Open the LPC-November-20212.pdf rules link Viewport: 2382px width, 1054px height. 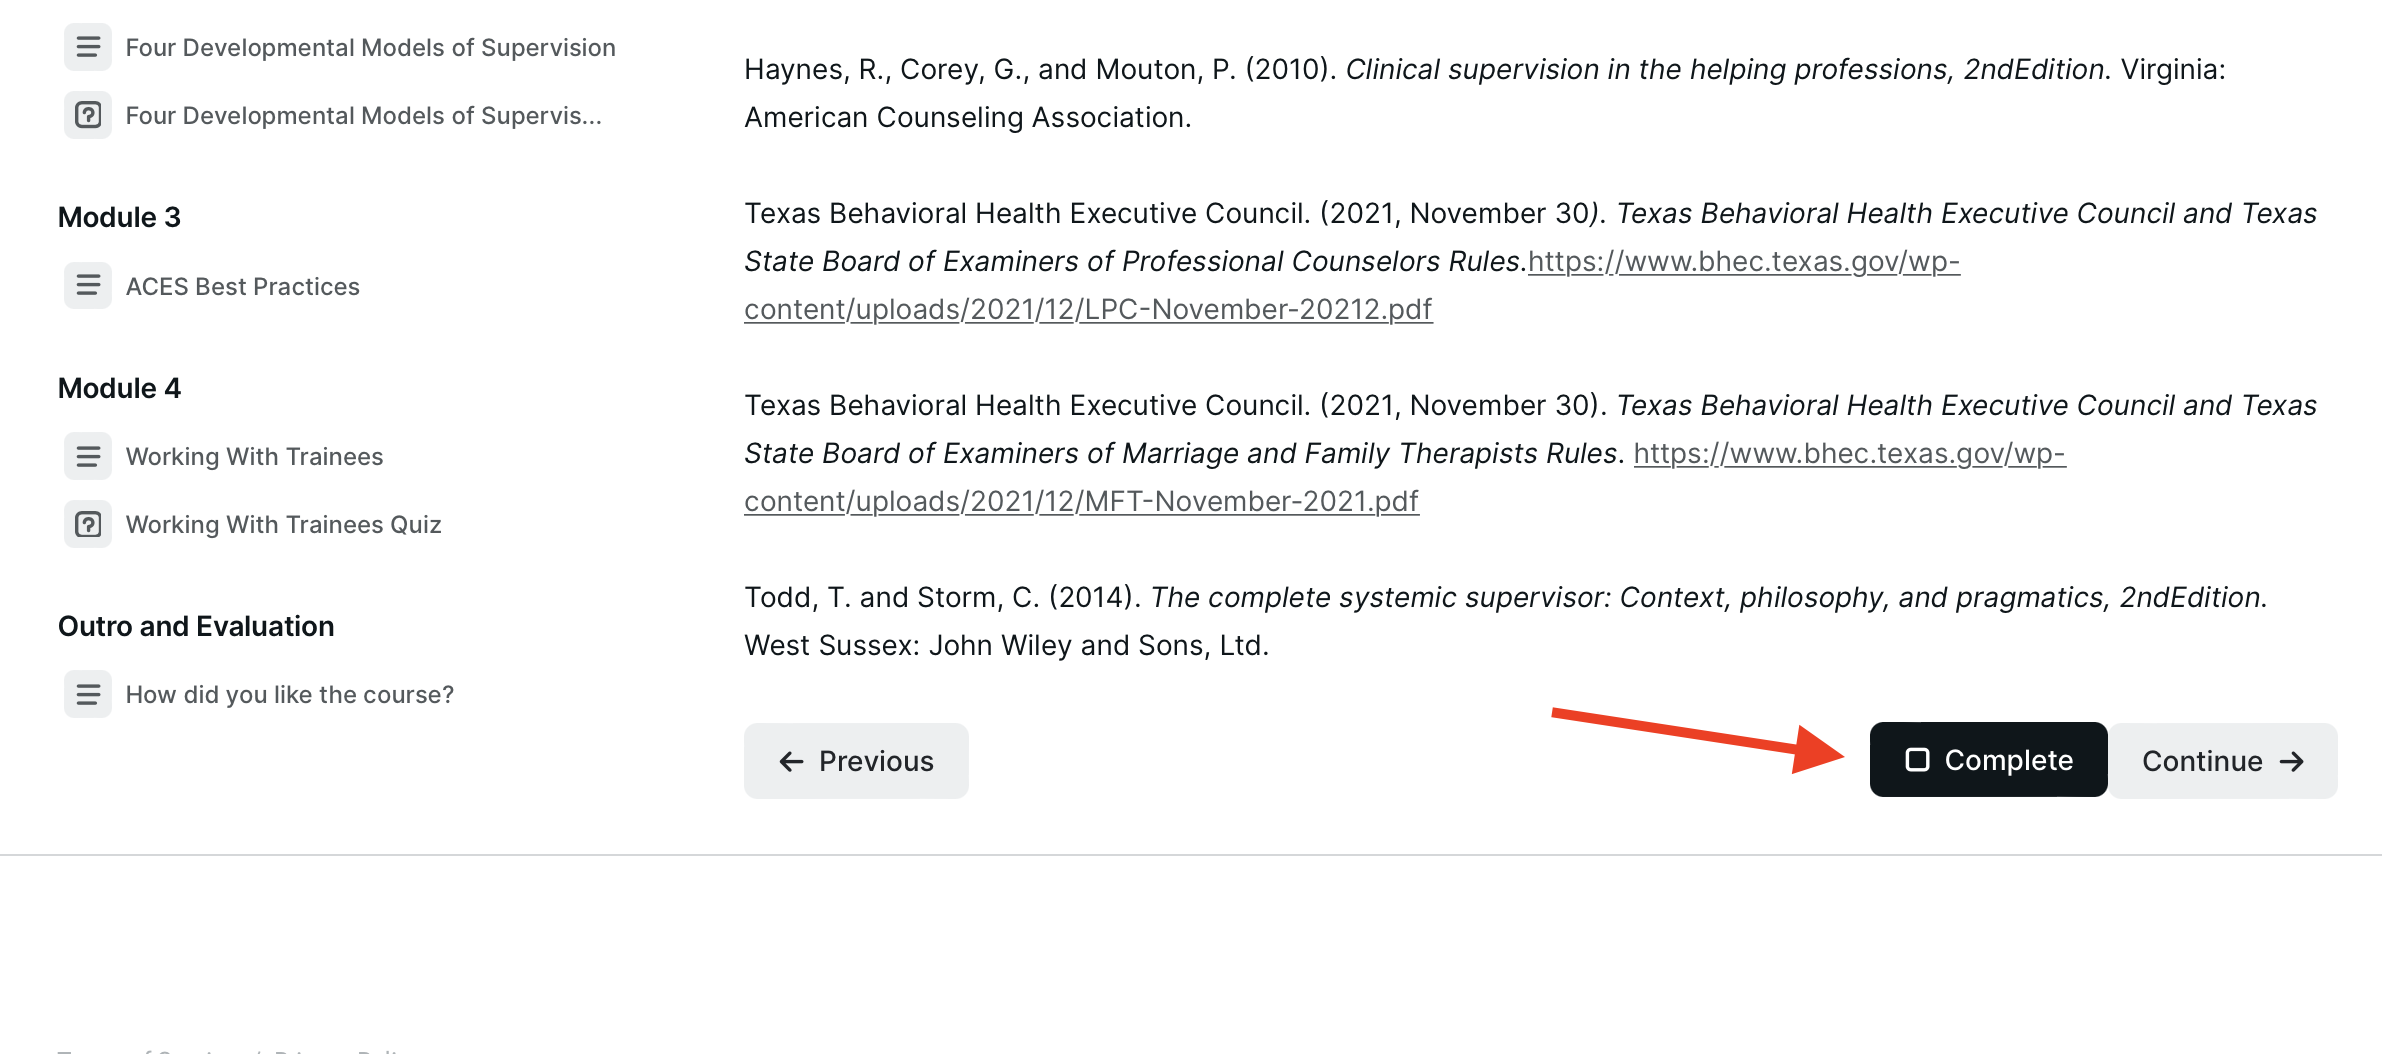[x=1088, y=310]
